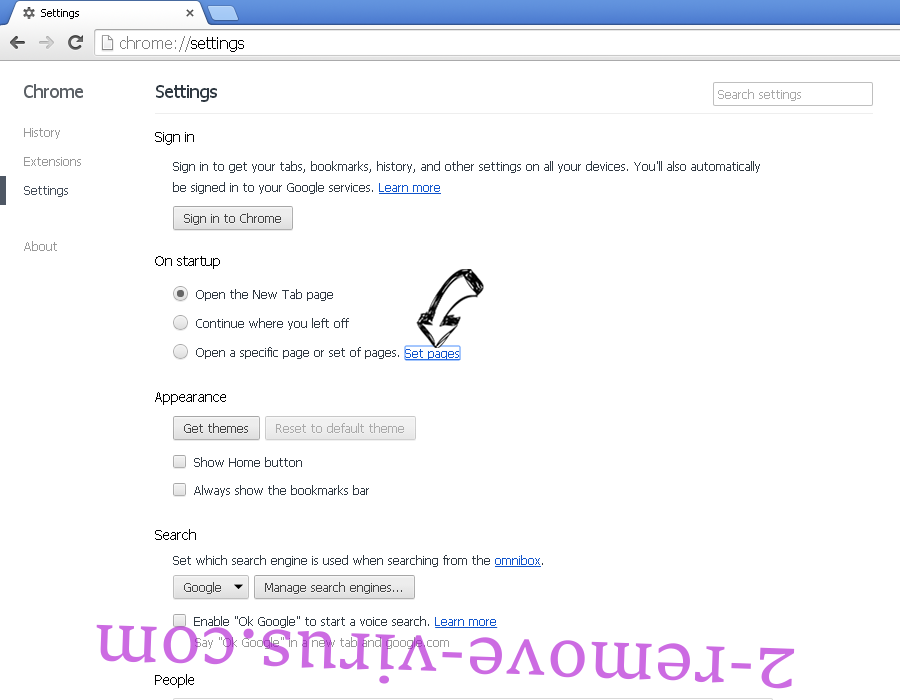Click Reset to default theme button

click(340, 429)
